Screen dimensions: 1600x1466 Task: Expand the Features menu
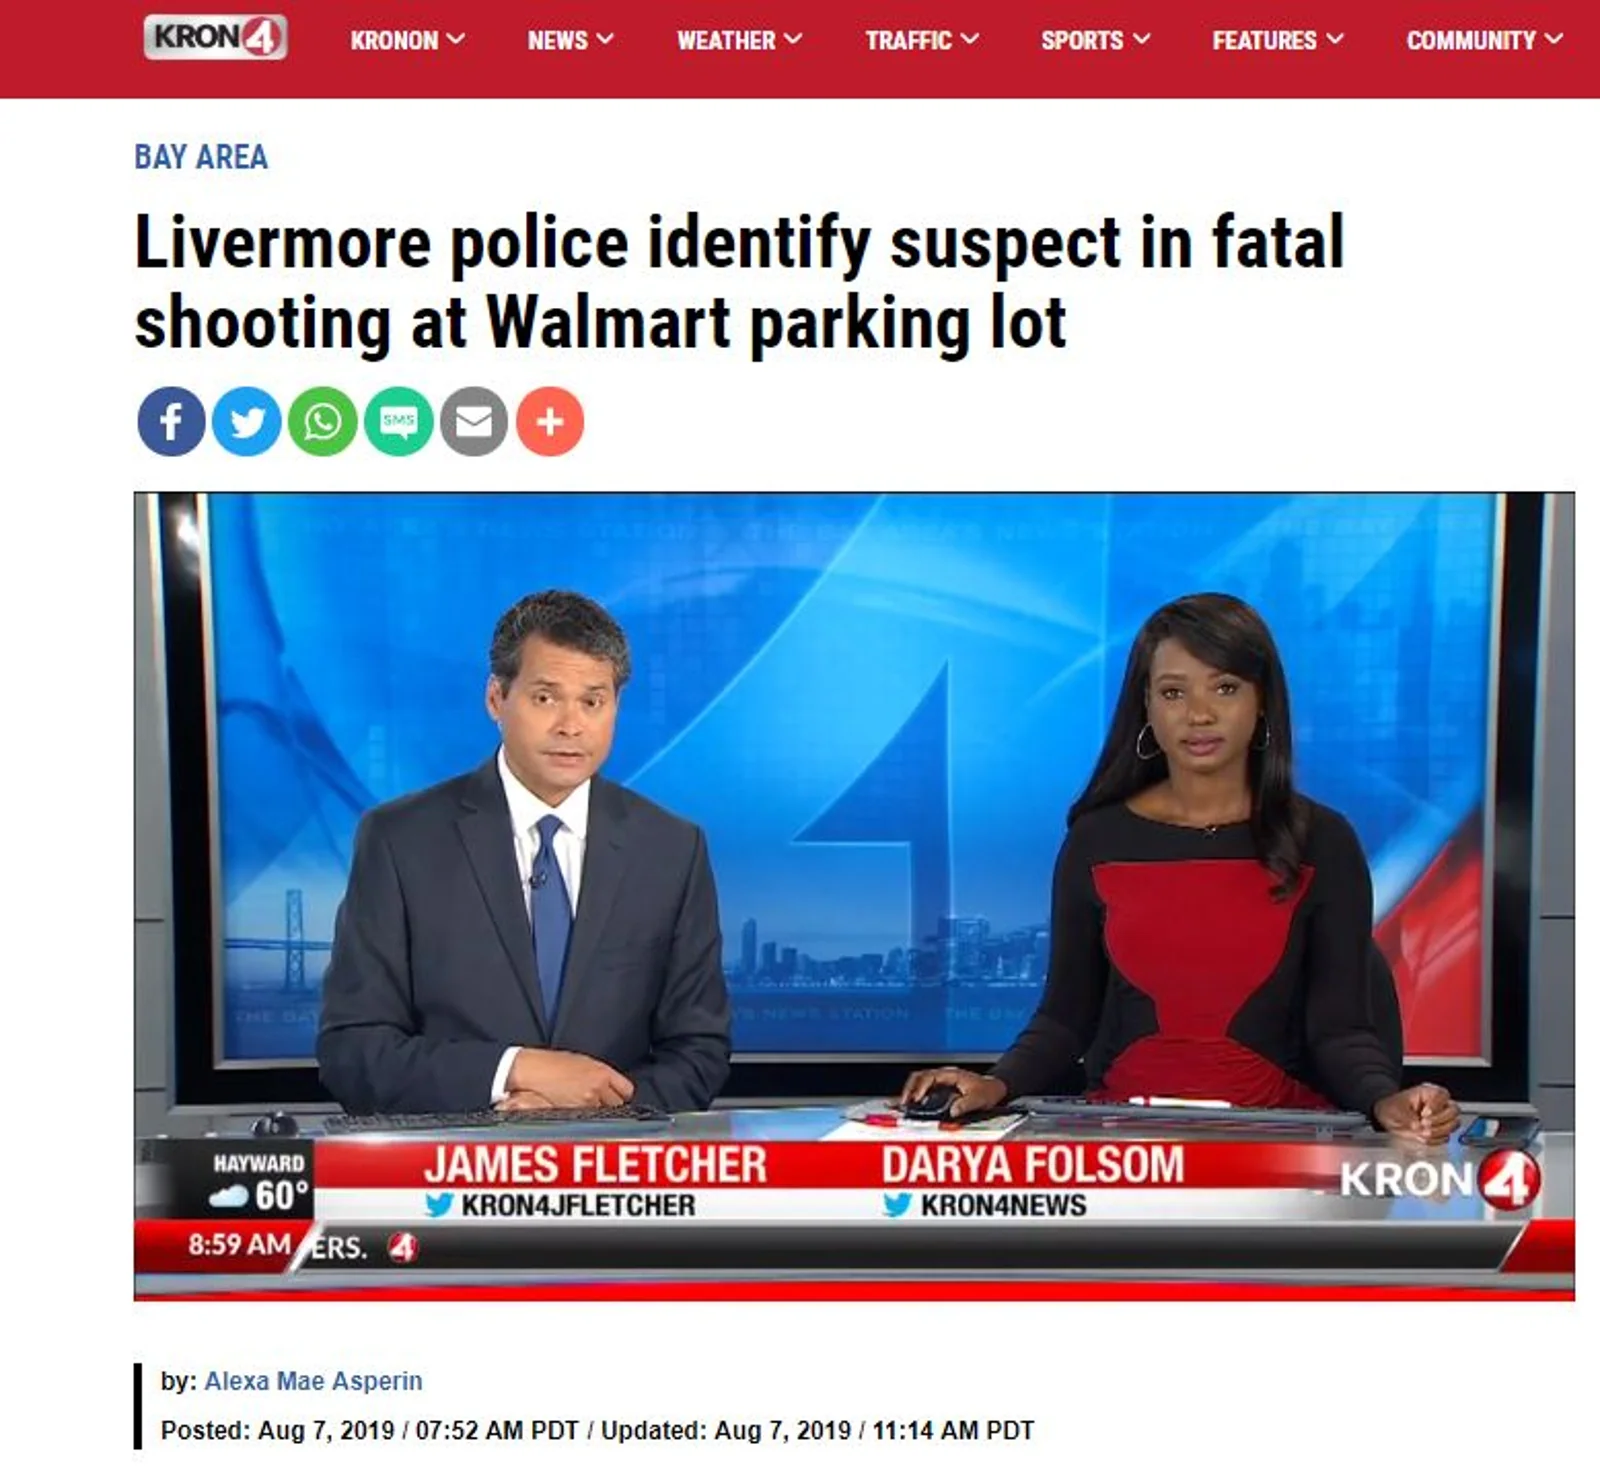tap(1278, 40)
